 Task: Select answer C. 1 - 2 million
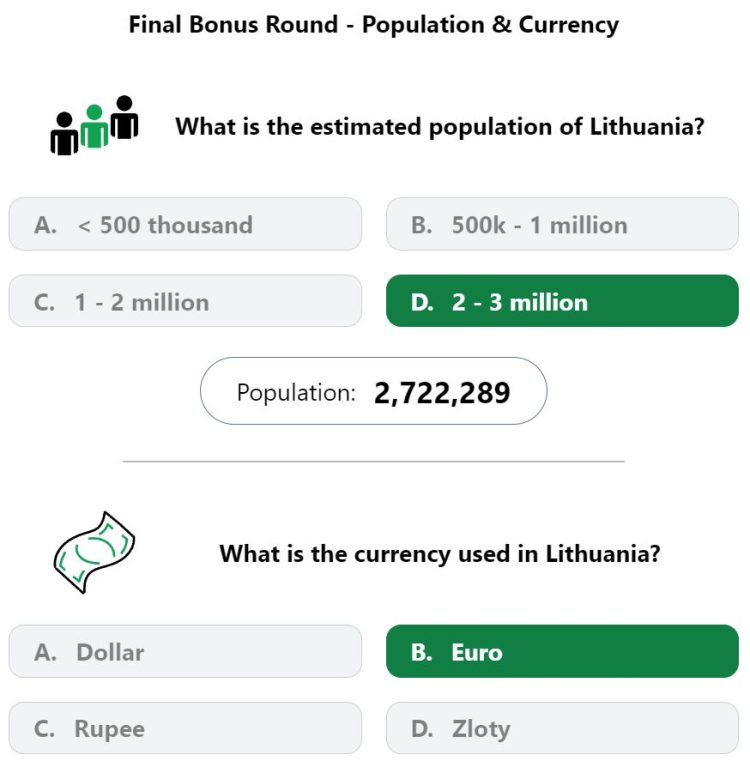click(x=185, y=301)
